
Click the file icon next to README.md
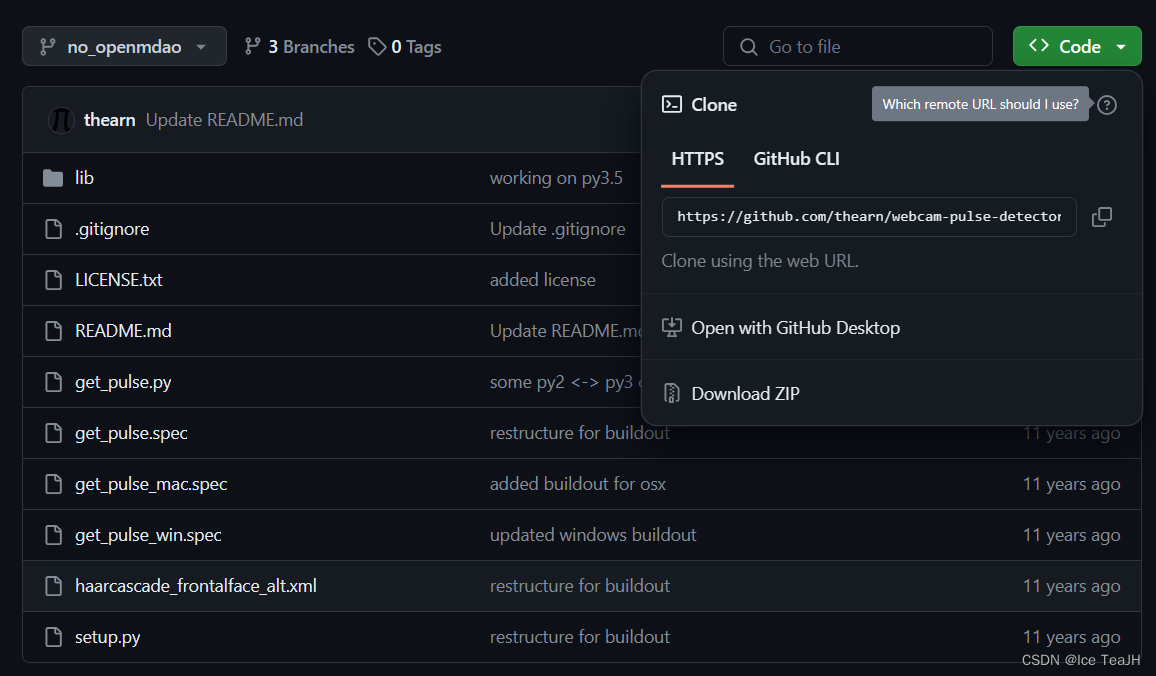53,330
